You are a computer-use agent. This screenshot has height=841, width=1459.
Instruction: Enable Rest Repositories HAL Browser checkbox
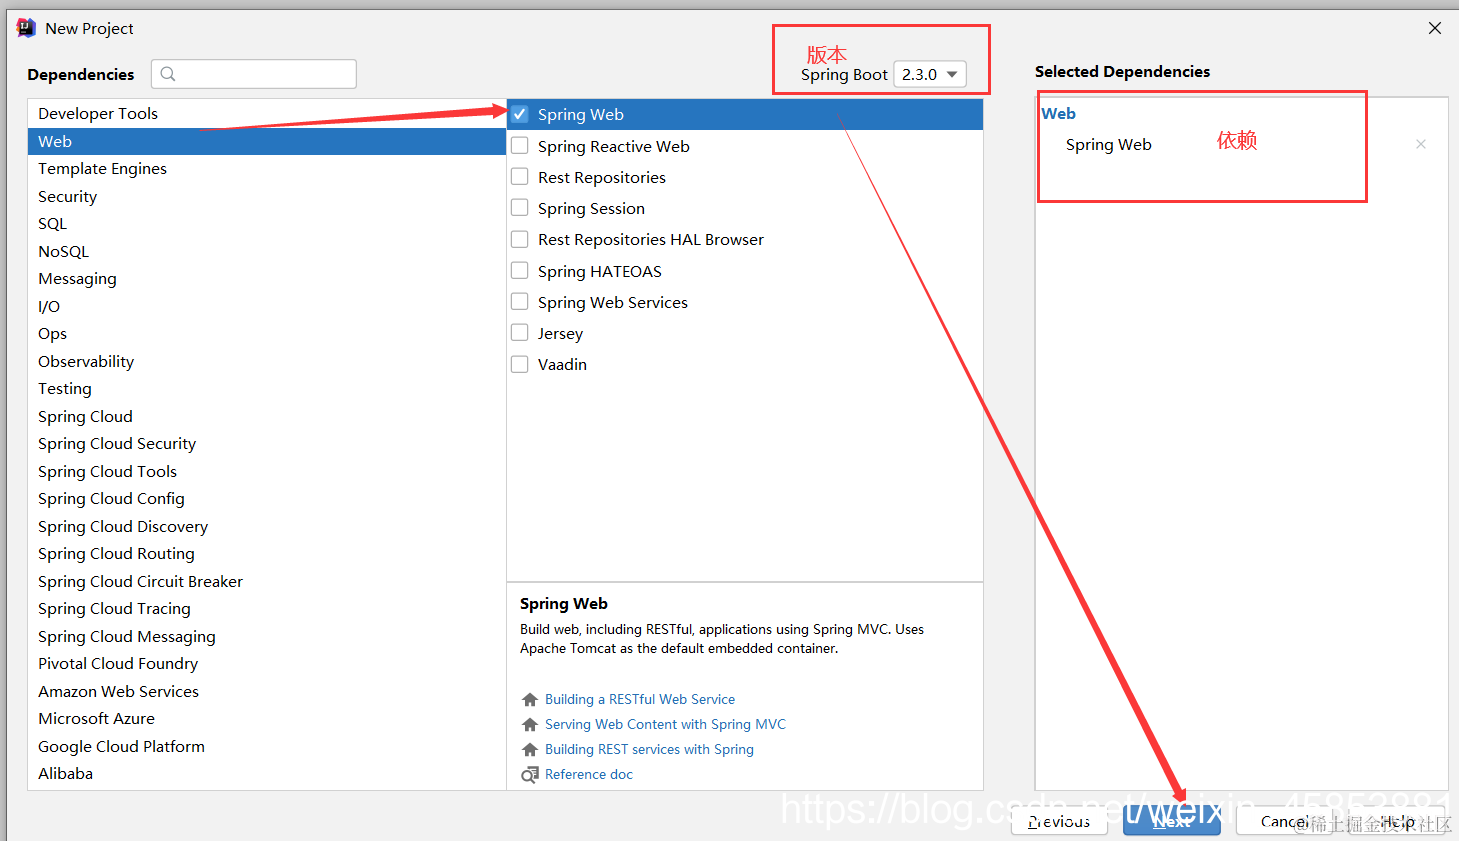tap(520, 239)
